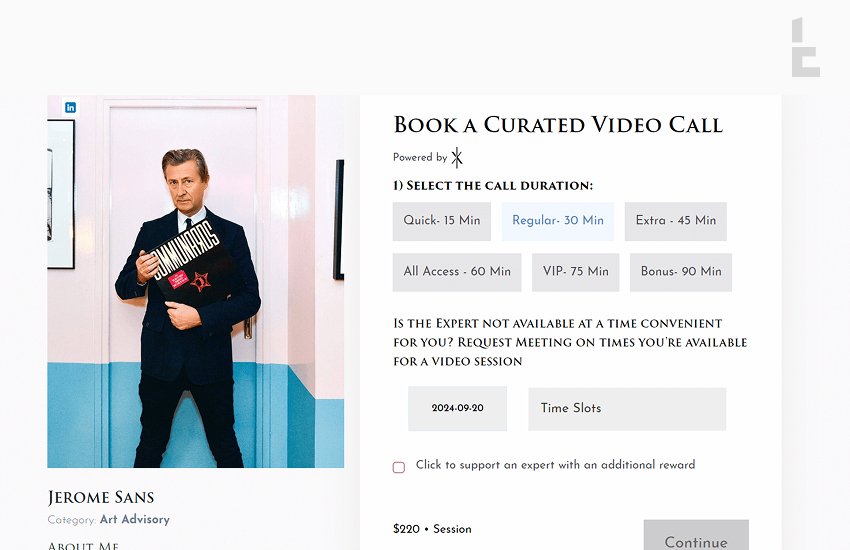Choose Extra - 45 Min option
Image resolution: width=850 pixels, height=550 pixels.
click(x=675, y=221)
